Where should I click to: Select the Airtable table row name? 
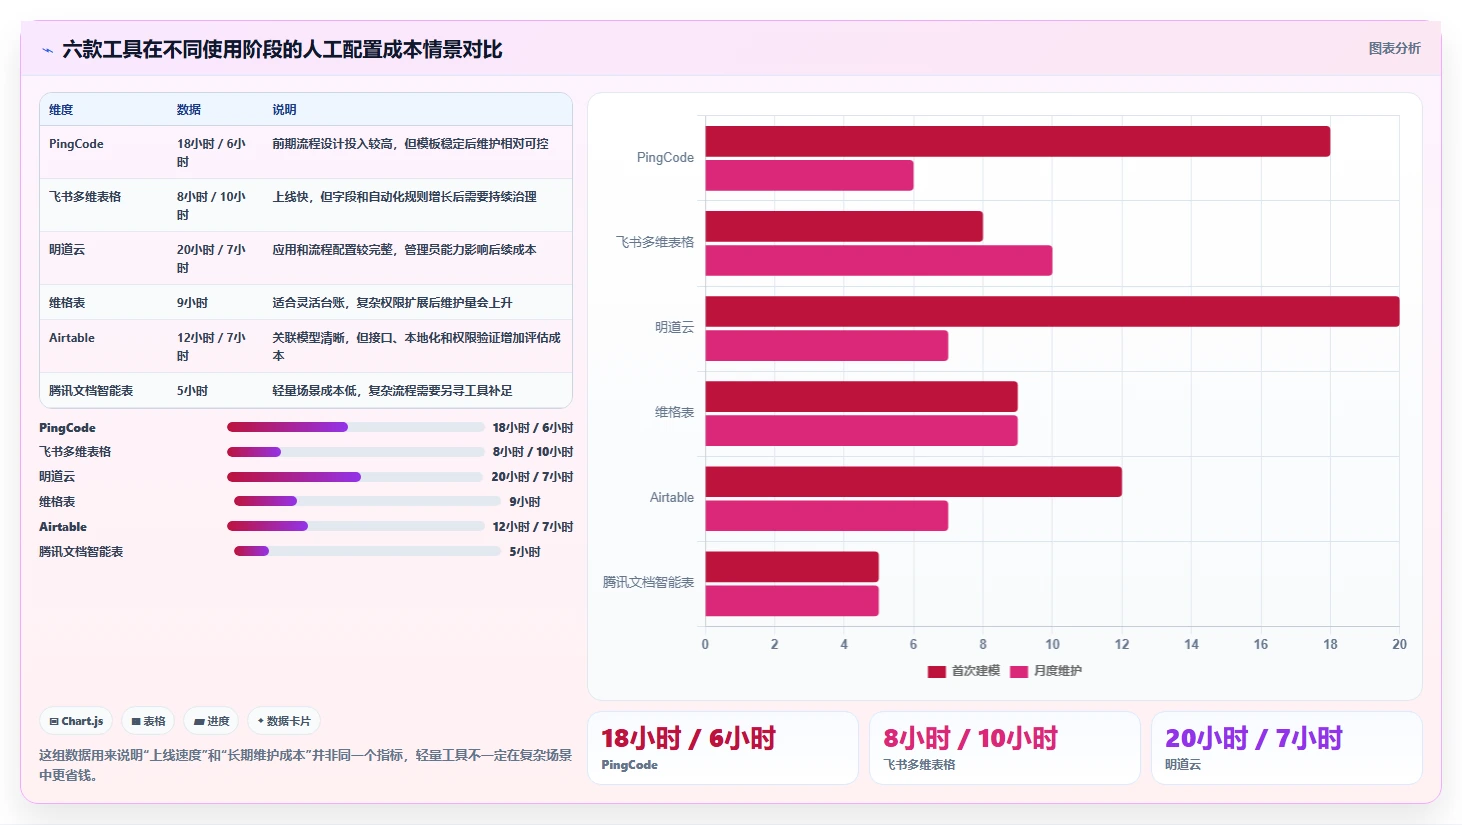72,338
